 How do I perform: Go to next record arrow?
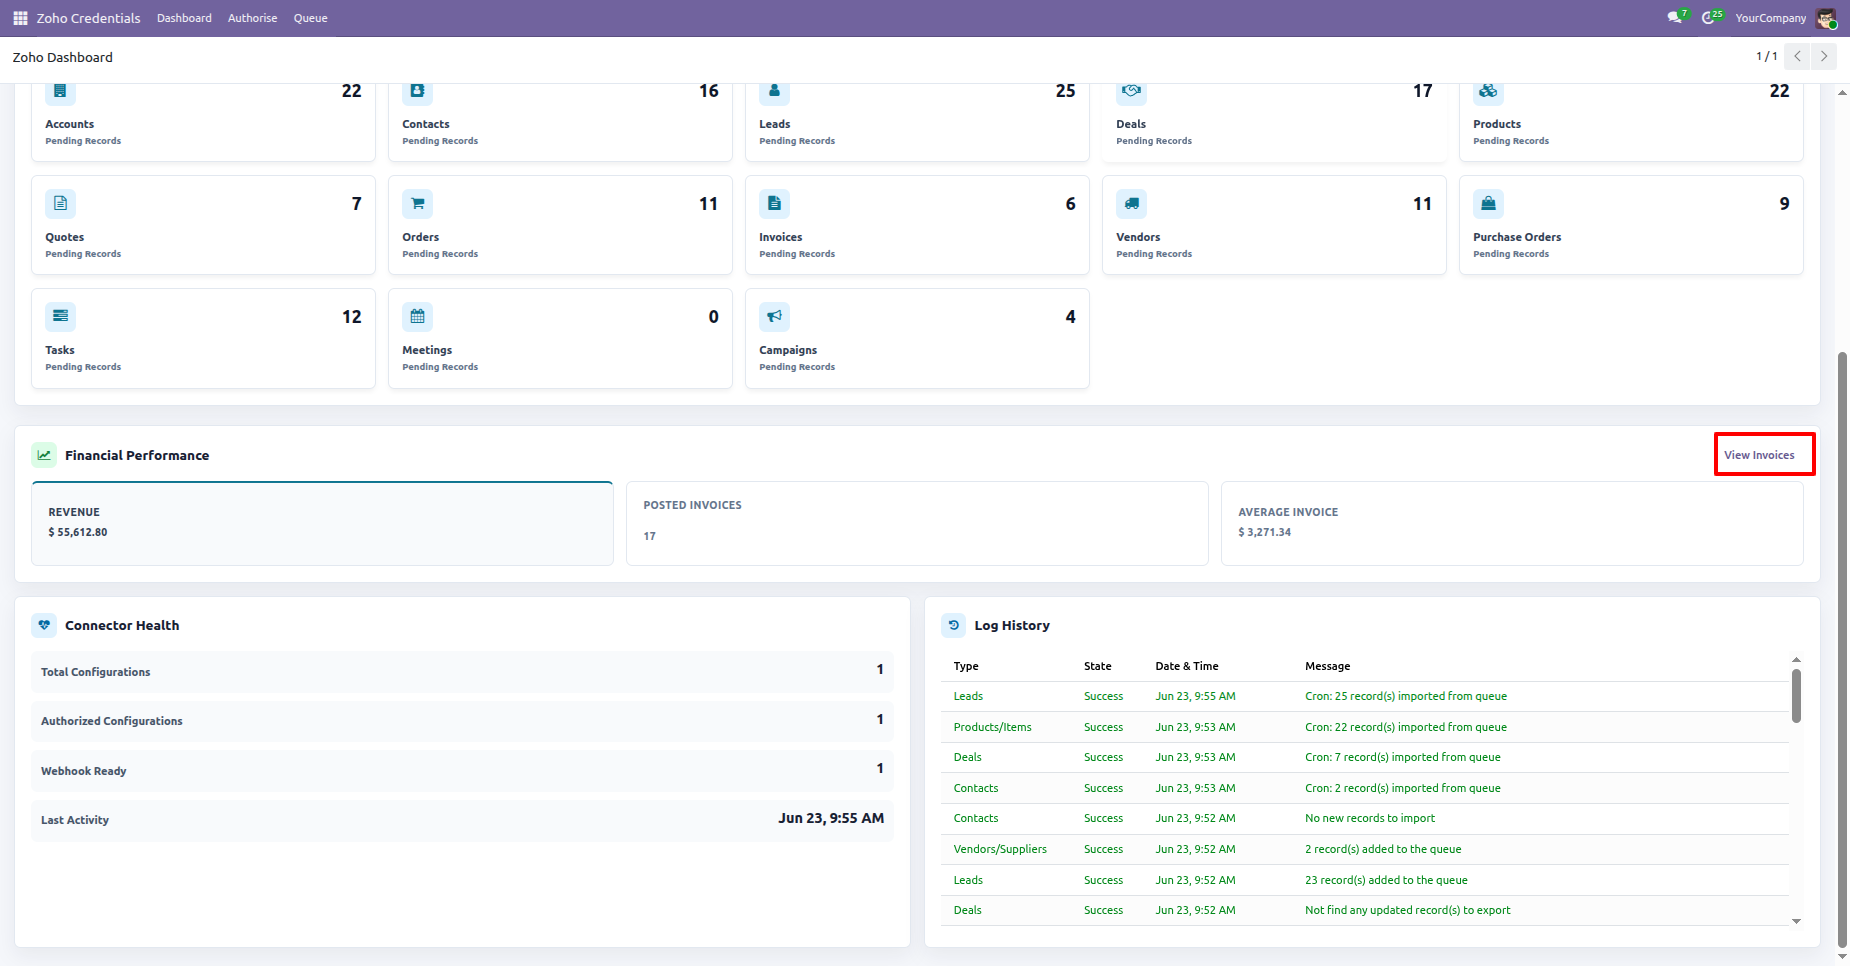tap(1824, 56)
